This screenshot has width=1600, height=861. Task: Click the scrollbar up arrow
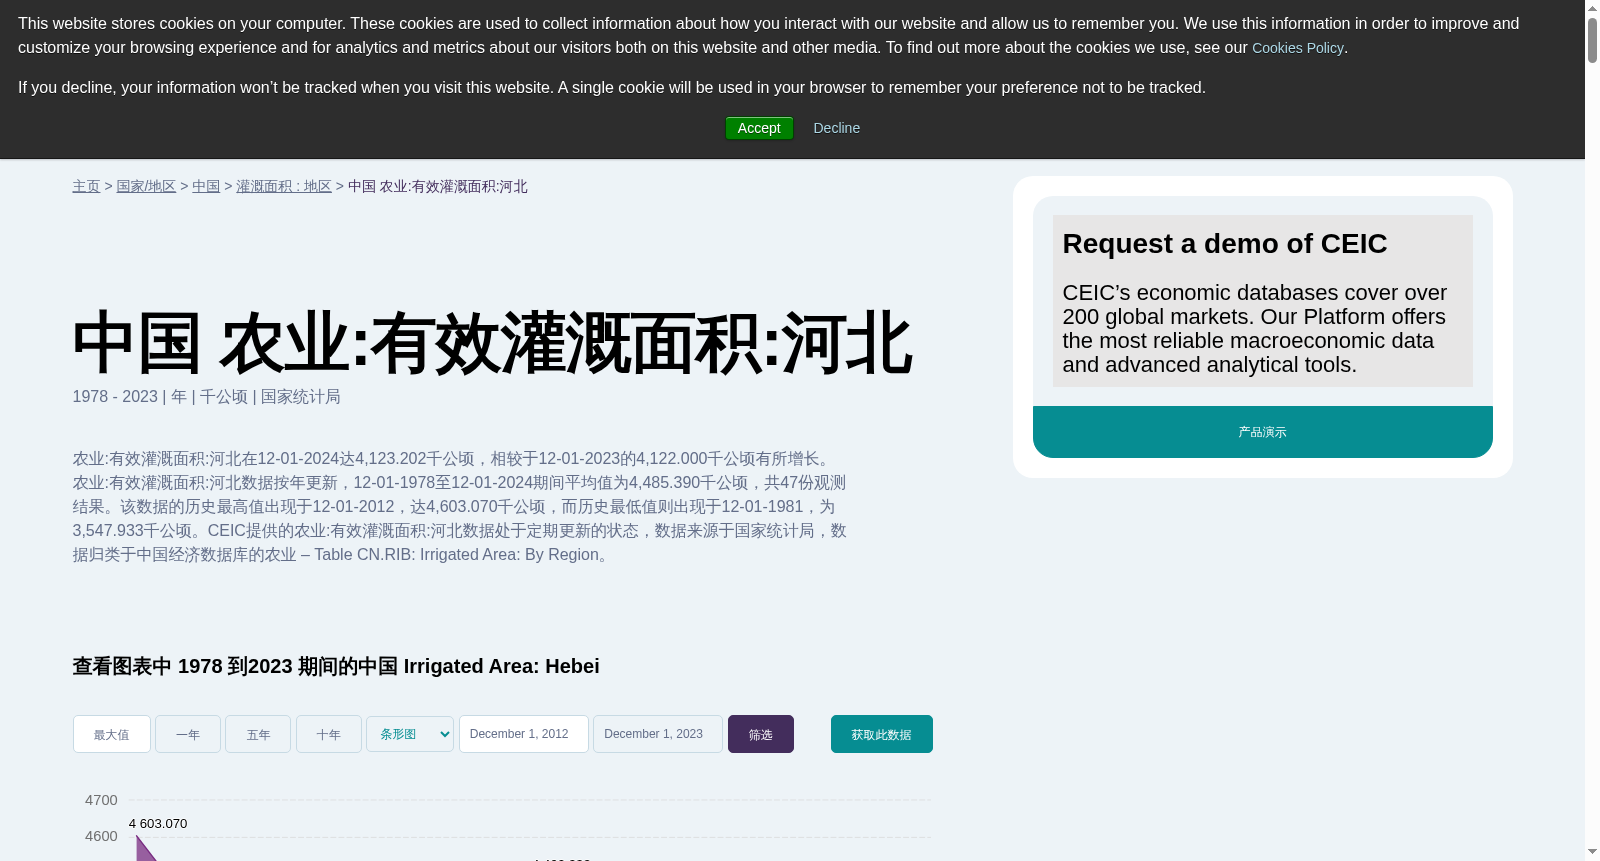point(1592,8)
